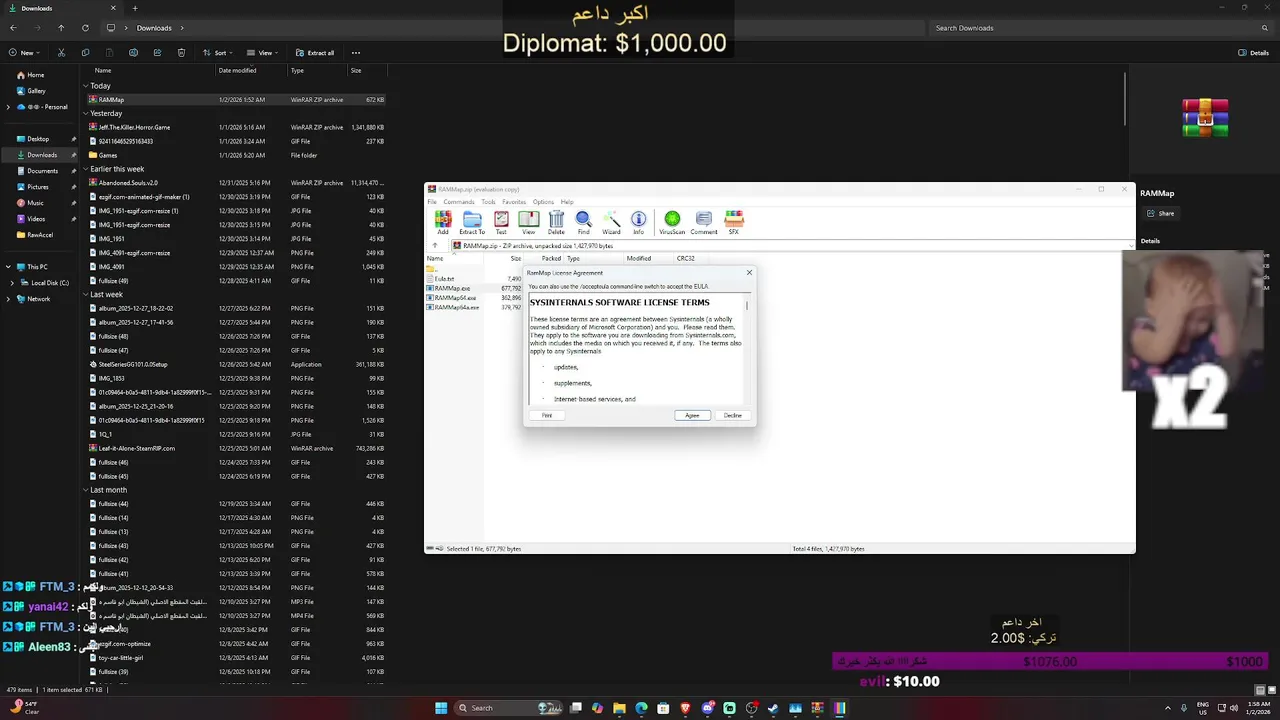1280x720 pixels.
Task: Click the WinRAR SFX icon
Action: pyautogui.click(x=734, y=222)
